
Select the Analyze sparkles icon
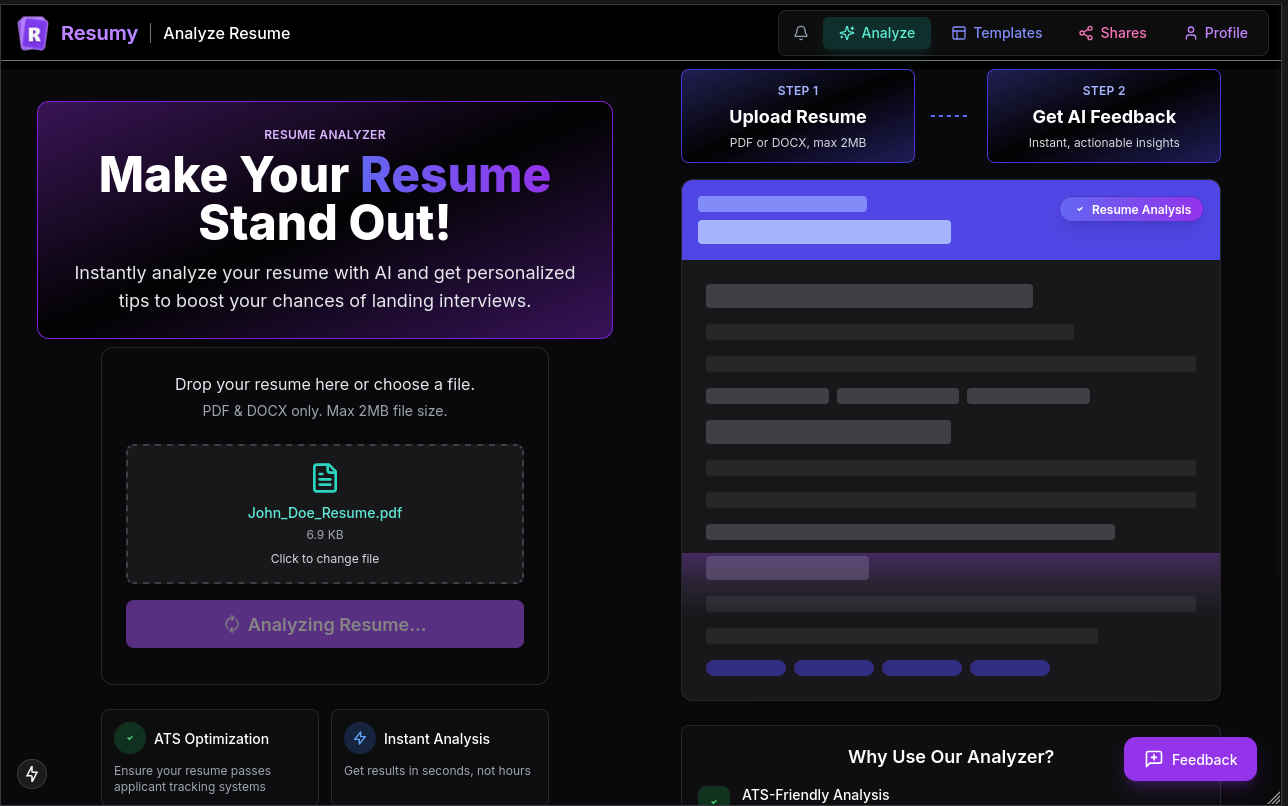click(849, 32)
